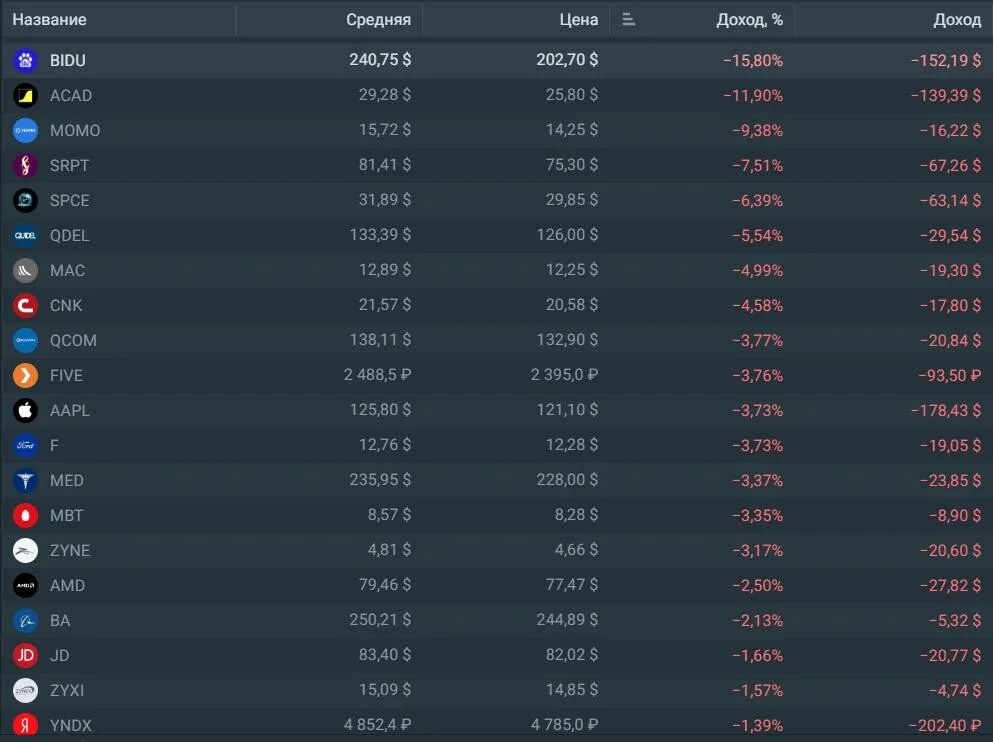Click the AAPL Apple logo icon
The height and width of the screenshot is (742, 993).
pos(25,410)
